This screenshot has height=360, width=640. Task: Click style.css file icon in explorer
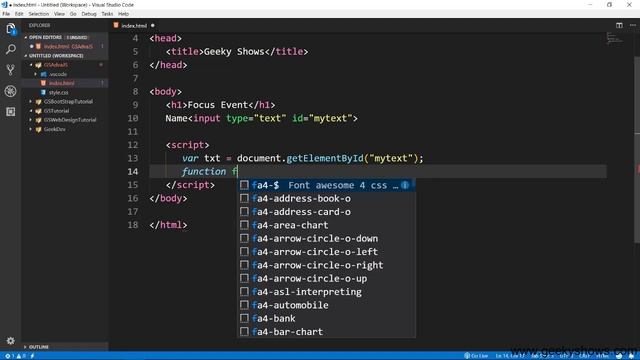43,92
